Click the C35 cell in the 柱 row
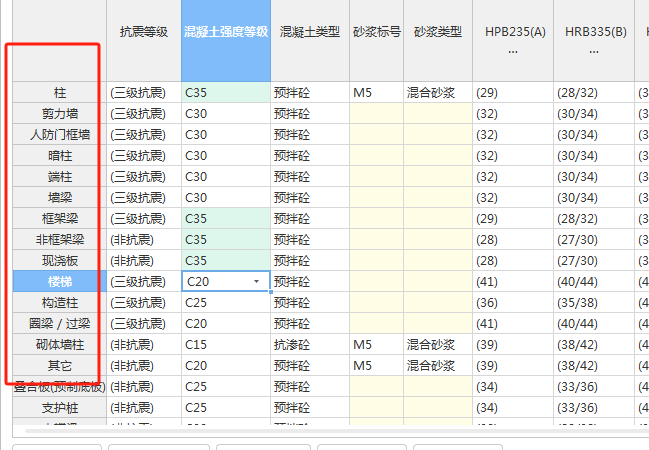 [226, 92]
